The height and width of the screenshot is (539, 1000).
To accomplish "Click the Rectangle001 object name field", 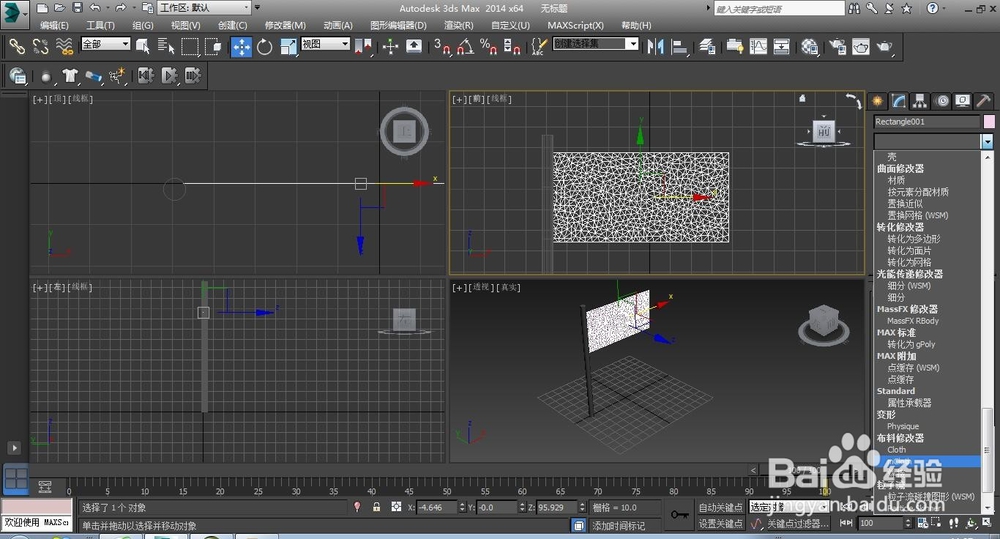I will tap(926, 122).
